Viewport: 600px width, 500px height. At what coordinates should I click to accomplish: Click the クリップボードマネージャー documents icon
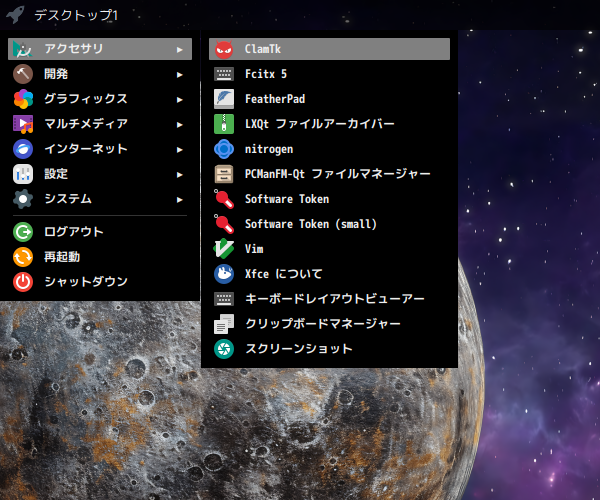[224, 324]
